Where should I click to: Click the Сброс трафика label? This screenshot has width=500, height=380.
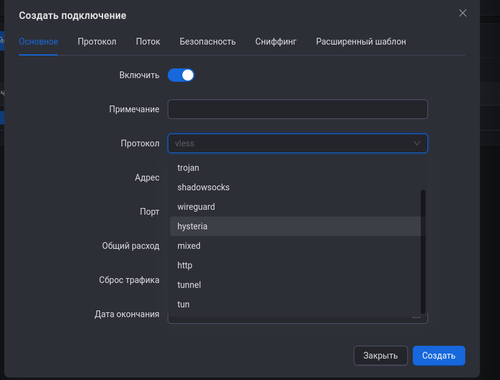129,280
